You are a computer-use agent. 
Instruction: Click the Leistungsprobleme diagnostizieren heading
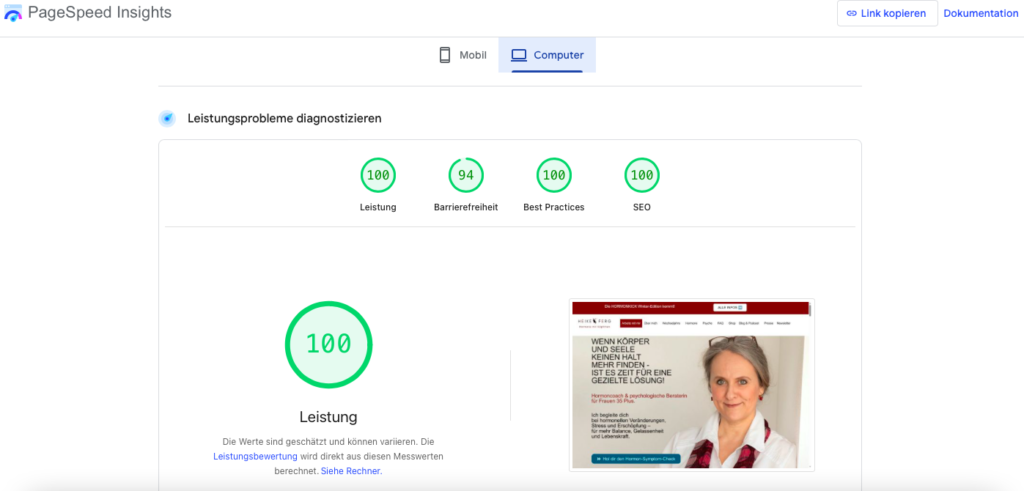(284, 119)
